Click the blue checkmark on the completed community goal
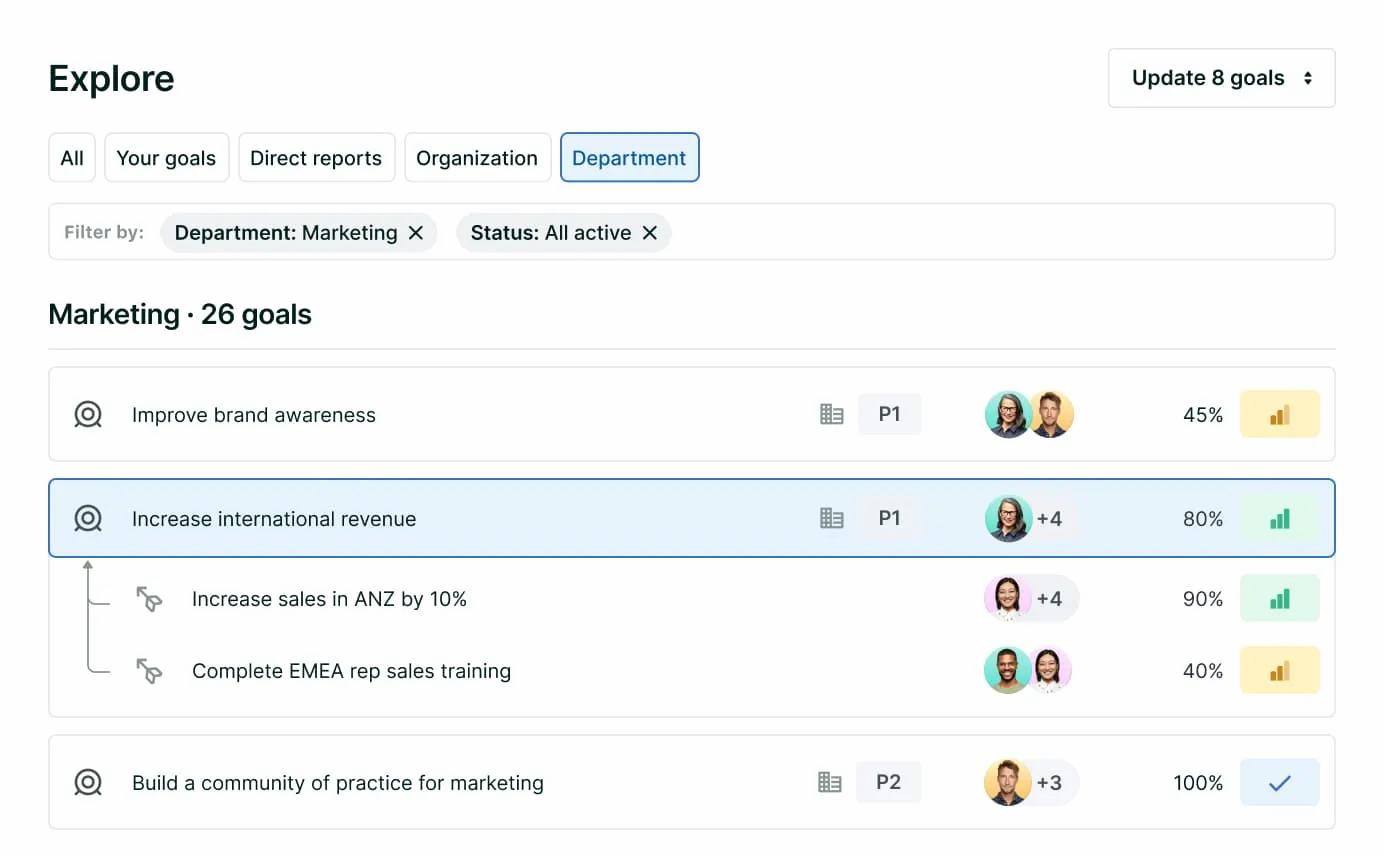Viewport: 1384px width, 856px height. [x=1280, y=783]
